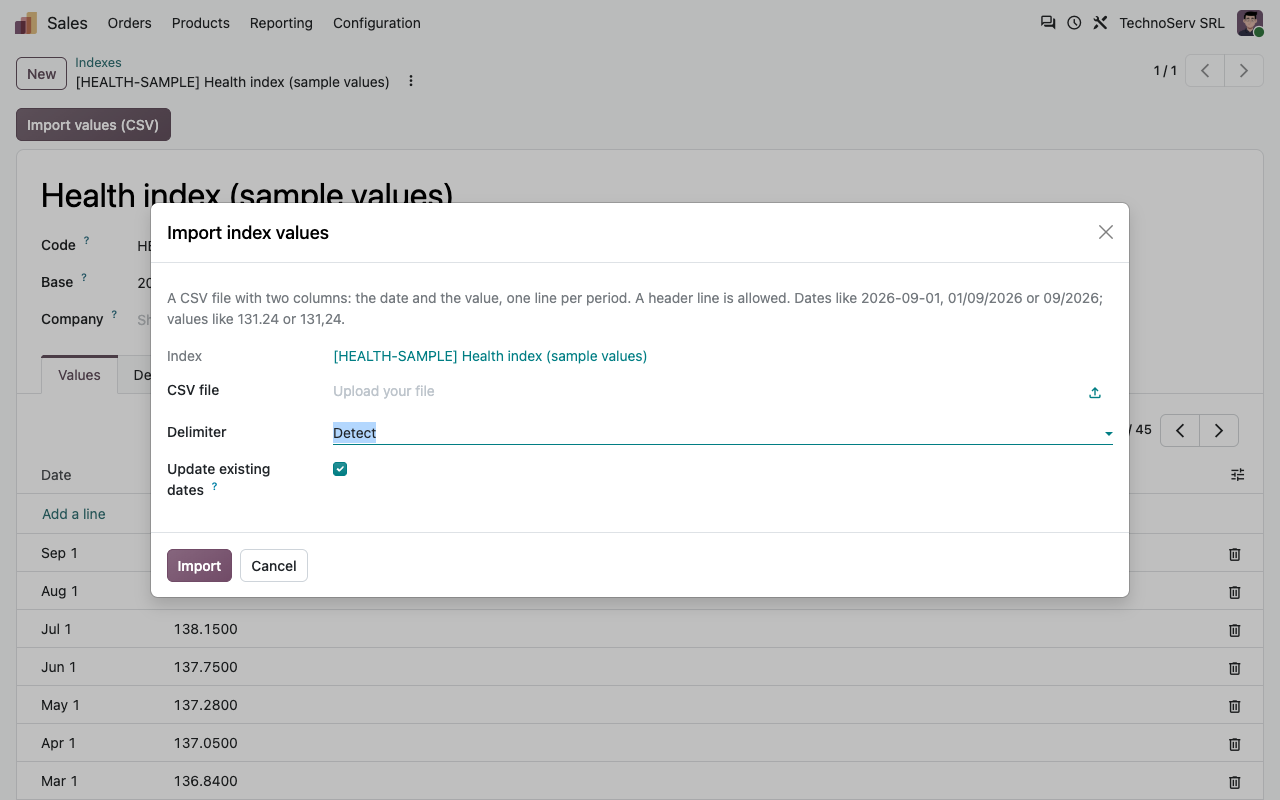Open the record actions three-dot menu
Viewport: 1280px width, 800px height.
click(411, 81)
